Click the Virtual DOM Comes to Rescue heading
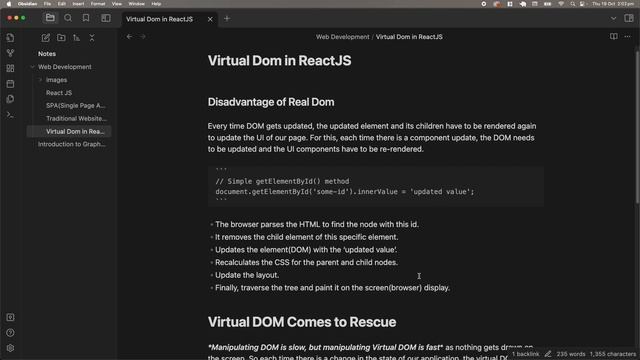The height and width of the screenshot is (360, 640). (302, 322)
